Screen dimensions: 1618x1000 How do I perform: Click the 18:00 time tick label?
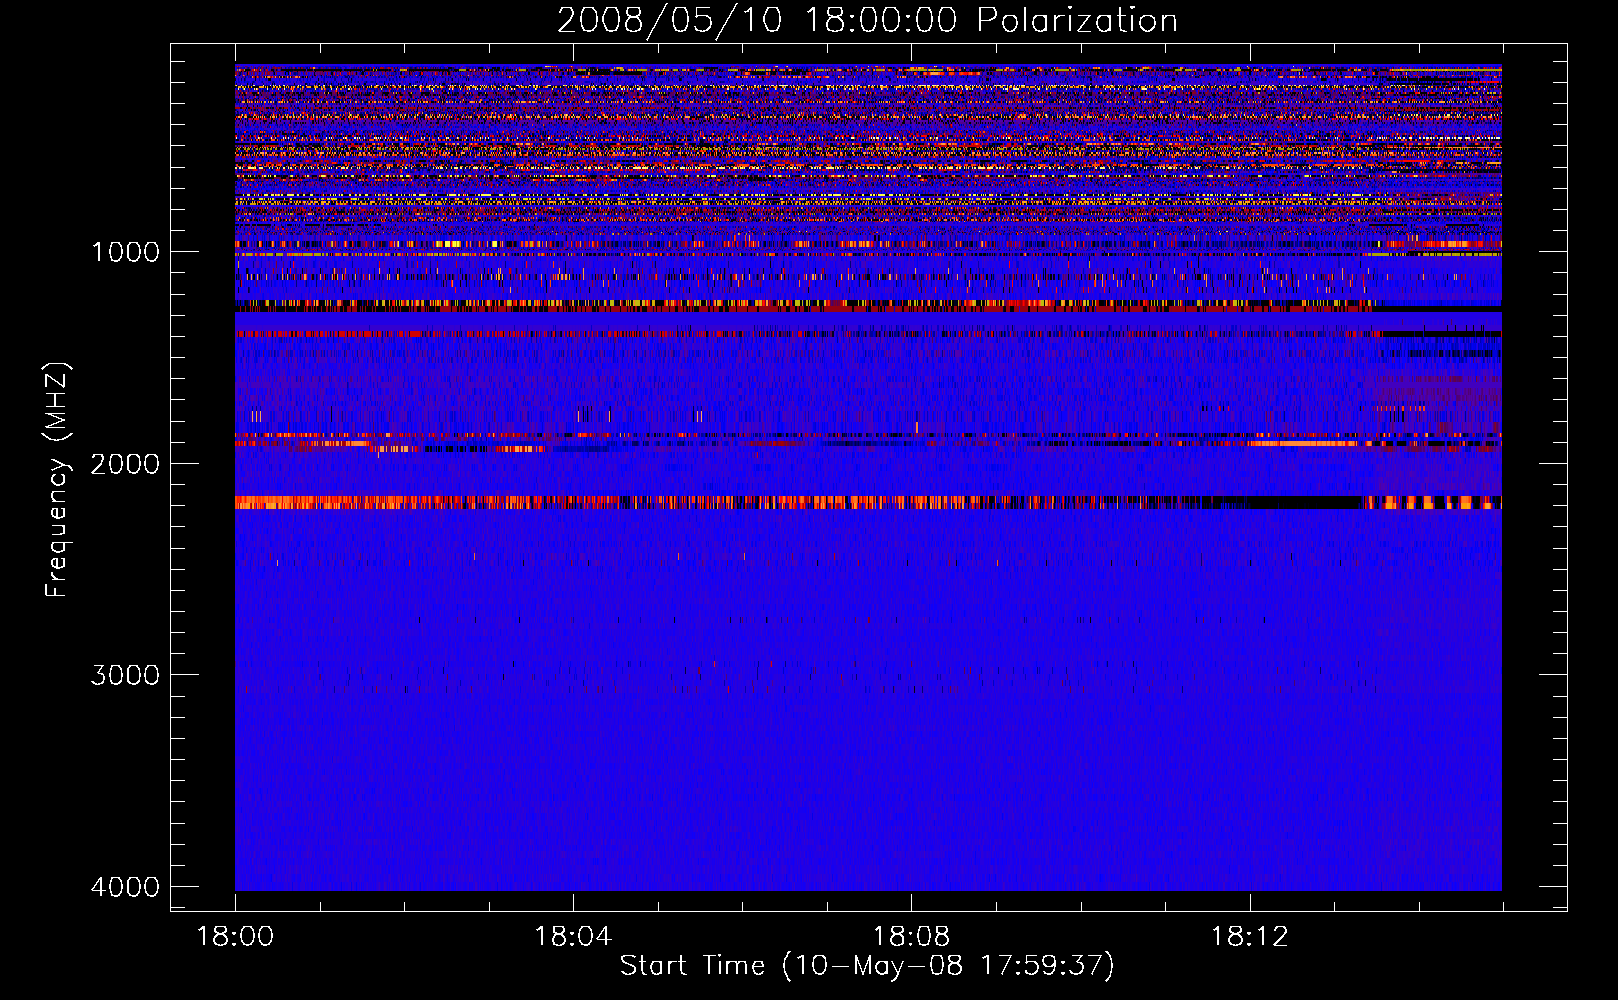(235, 937)
